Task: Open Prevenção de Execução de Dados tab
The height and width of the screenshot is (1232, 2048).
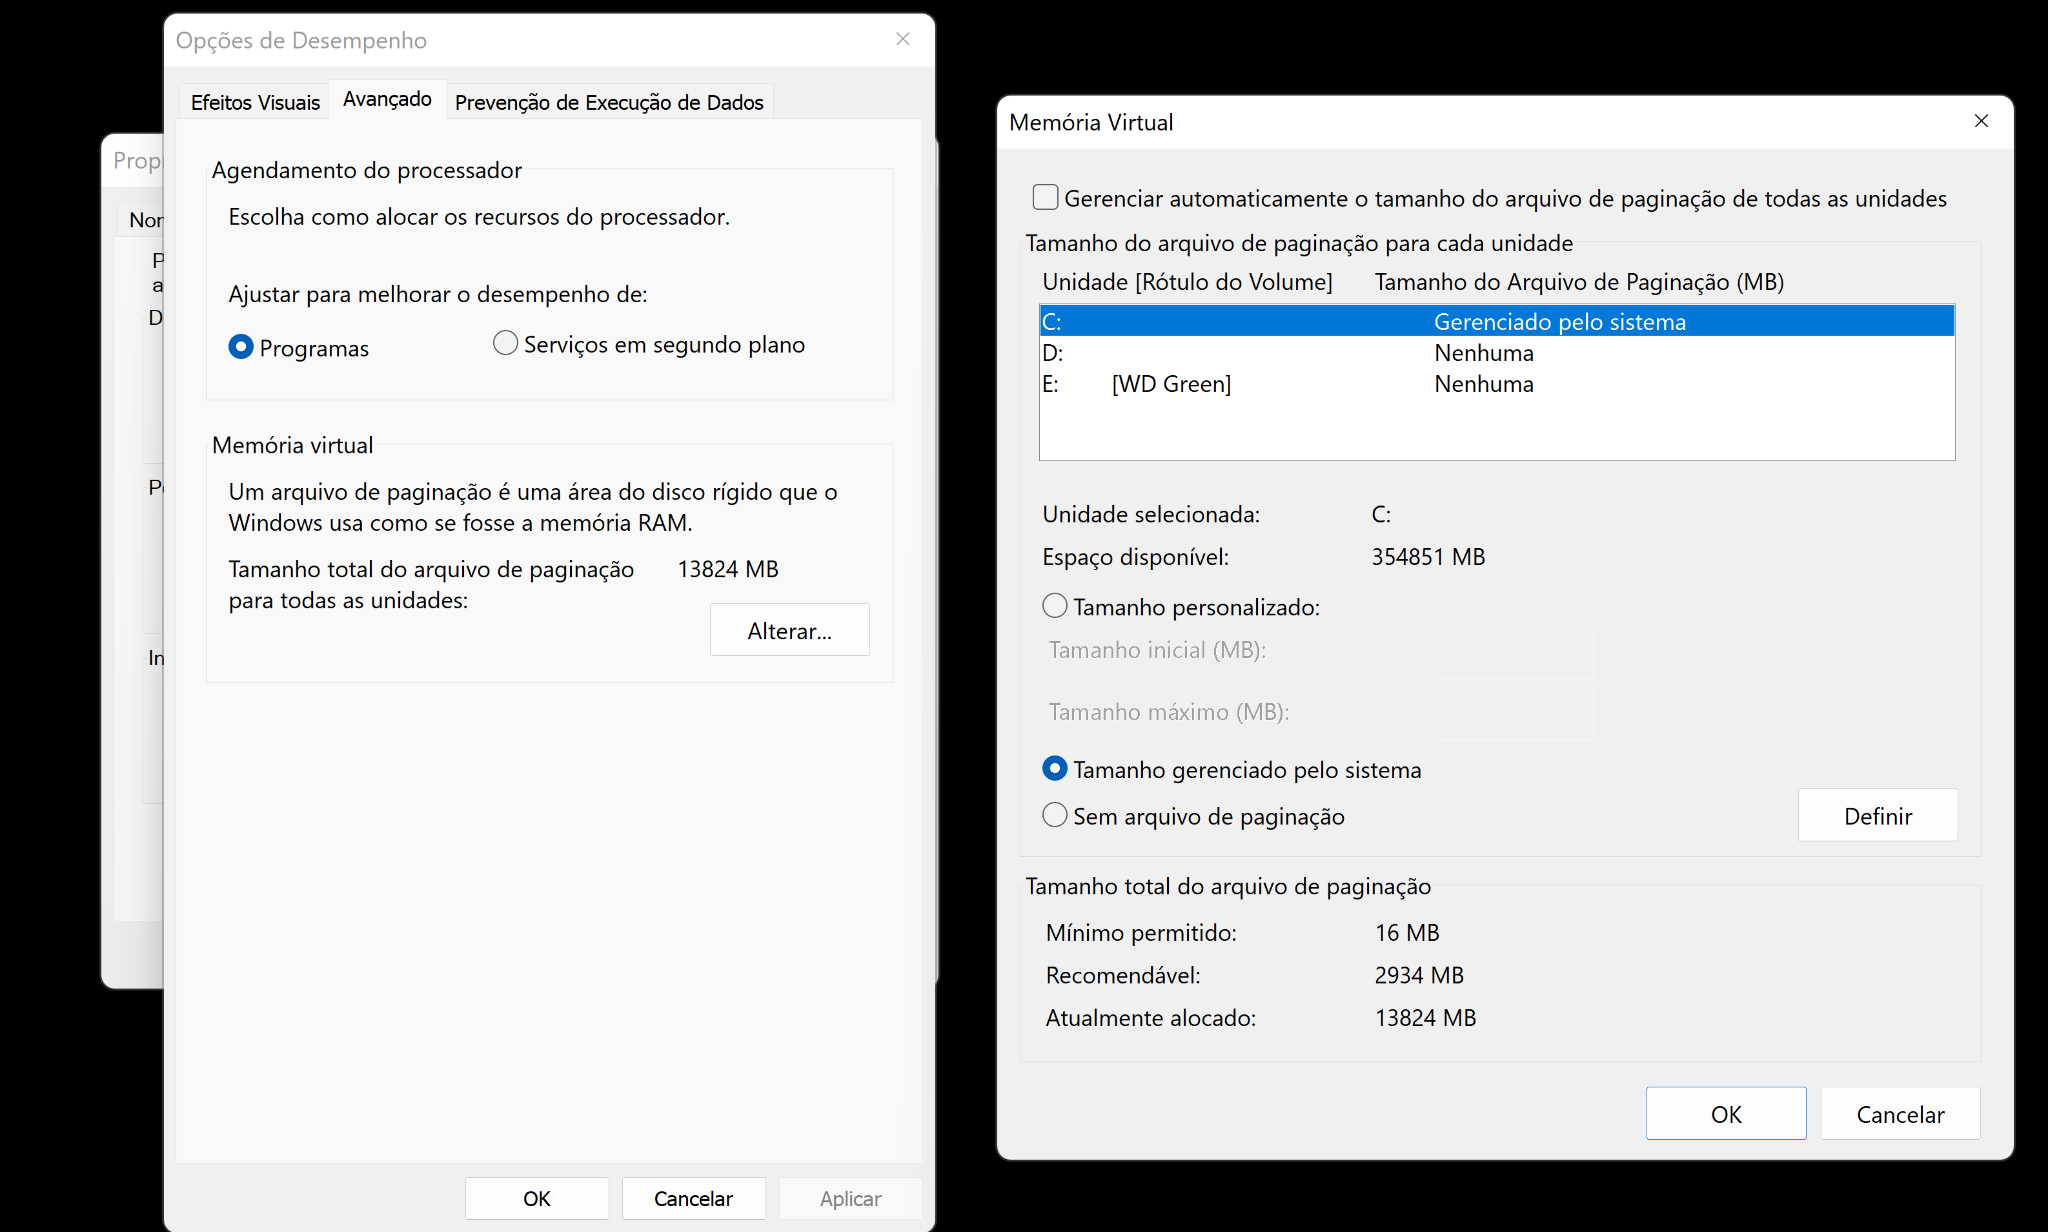Action: [x=609, y=102]
